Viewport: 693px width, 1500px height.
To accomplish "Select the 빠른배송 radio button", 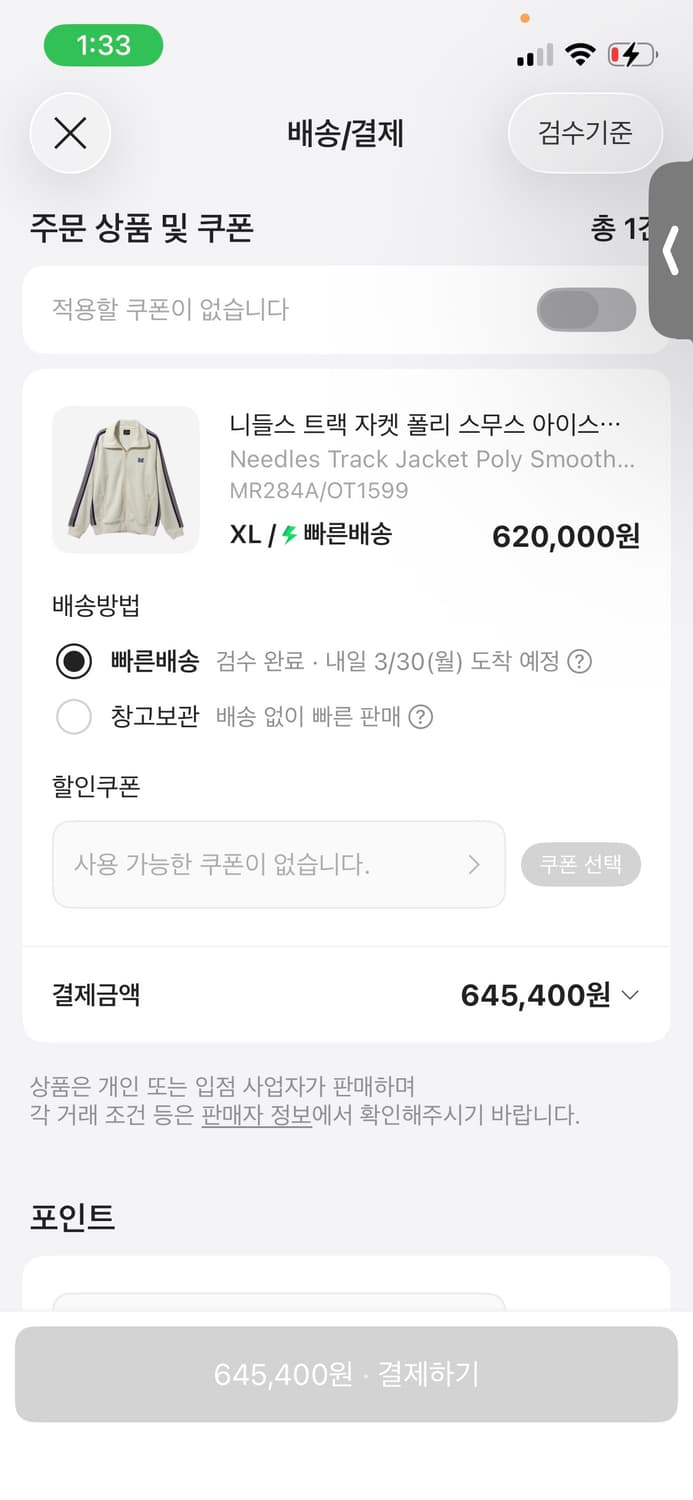I will [x=73, y=662].
